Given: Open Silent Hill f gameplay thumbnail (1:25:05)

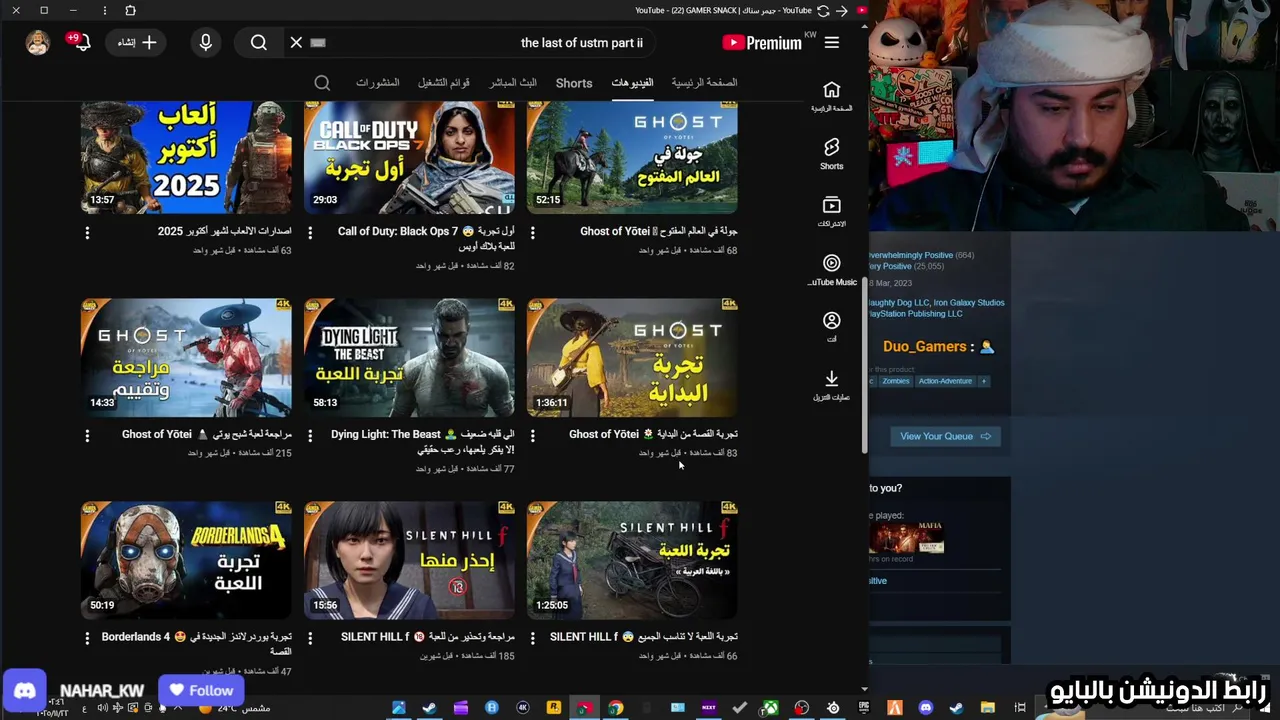Looking at the screenshot, I should 632,560.
